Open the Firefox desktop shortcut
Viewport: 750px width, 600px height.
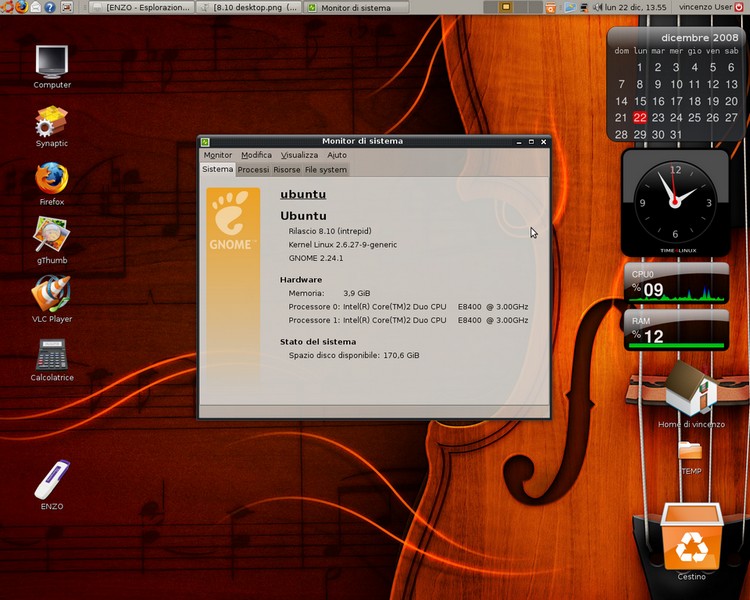tap(52, 184)
